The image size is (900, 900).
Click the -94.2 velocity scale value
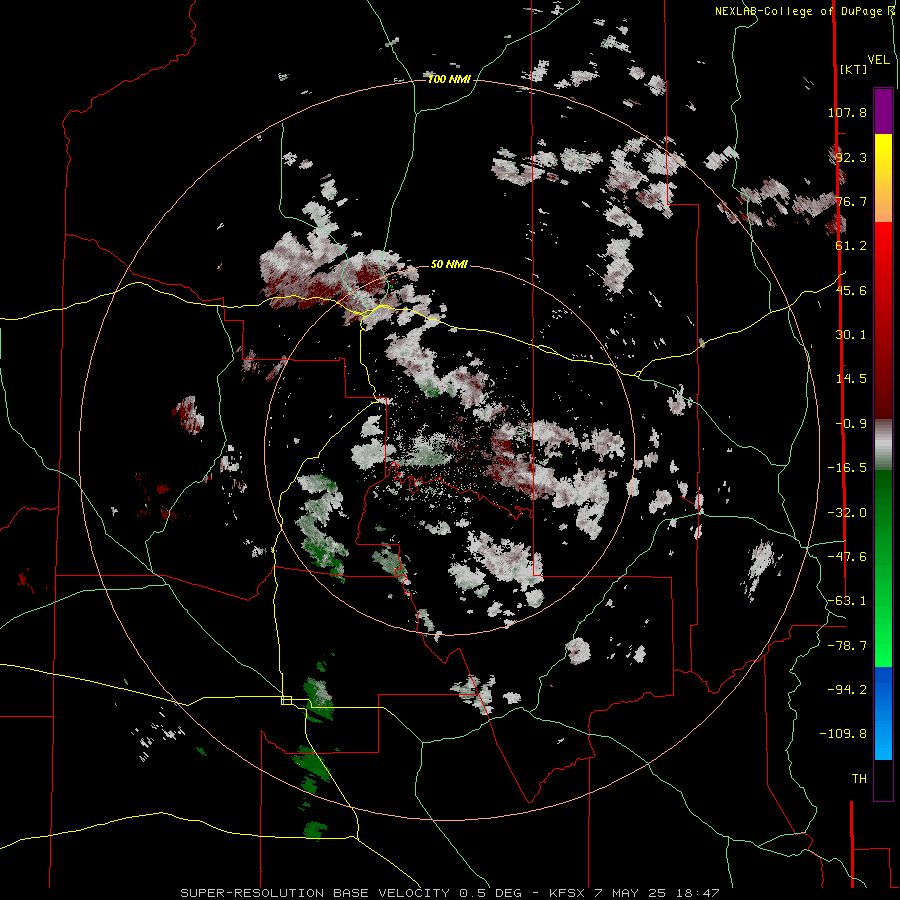847,689
